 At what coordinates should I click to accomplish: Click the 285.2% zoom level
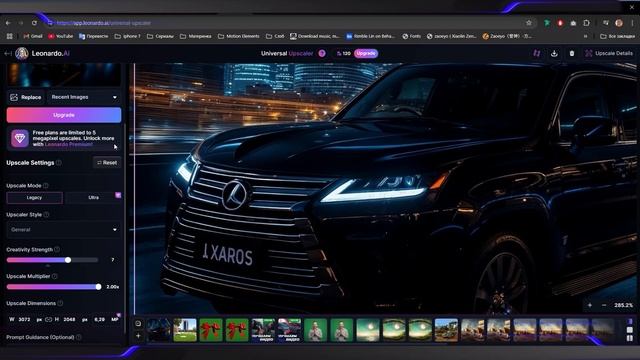[623, 305]
